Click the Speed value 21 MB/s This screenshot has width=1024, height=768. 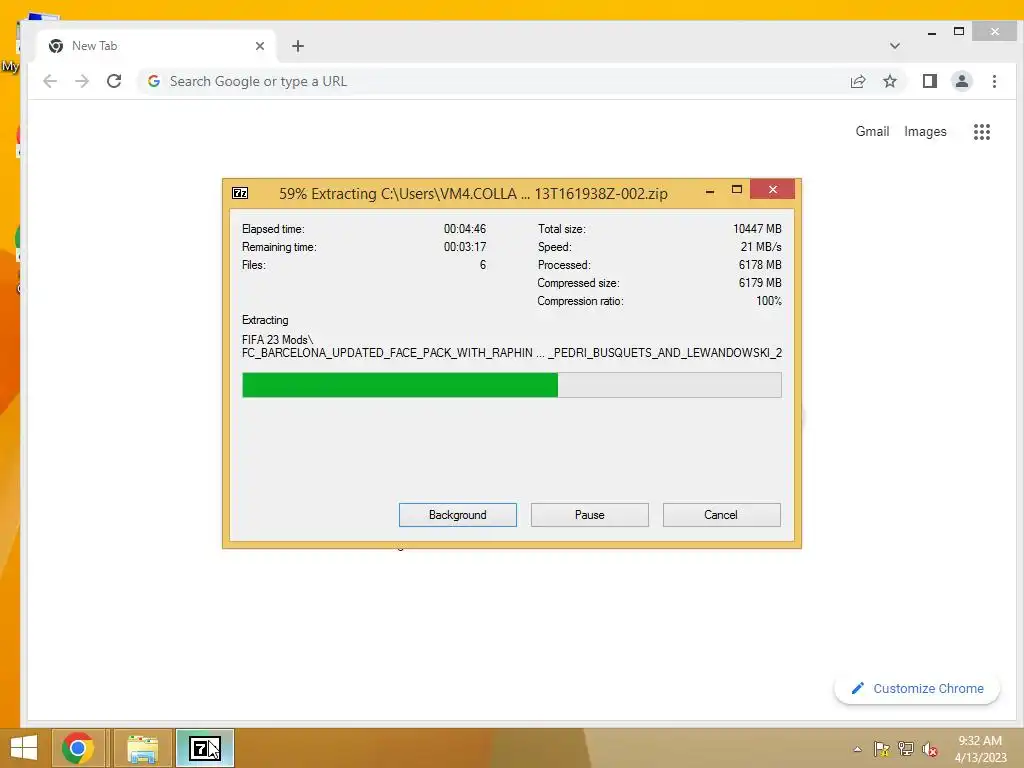tap(761, 247)
